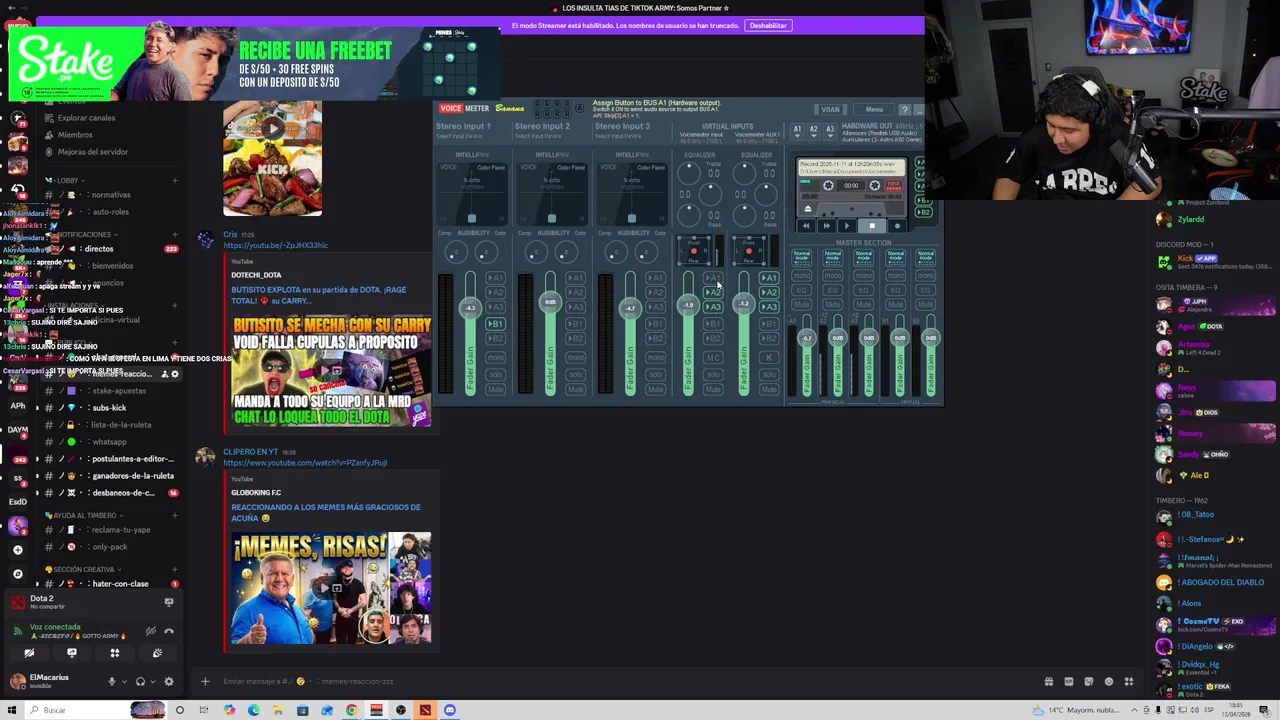Open the BUTISITO EXPLOTA video title link
Viewport: 1280px width, 720px height.
point(318,295)
